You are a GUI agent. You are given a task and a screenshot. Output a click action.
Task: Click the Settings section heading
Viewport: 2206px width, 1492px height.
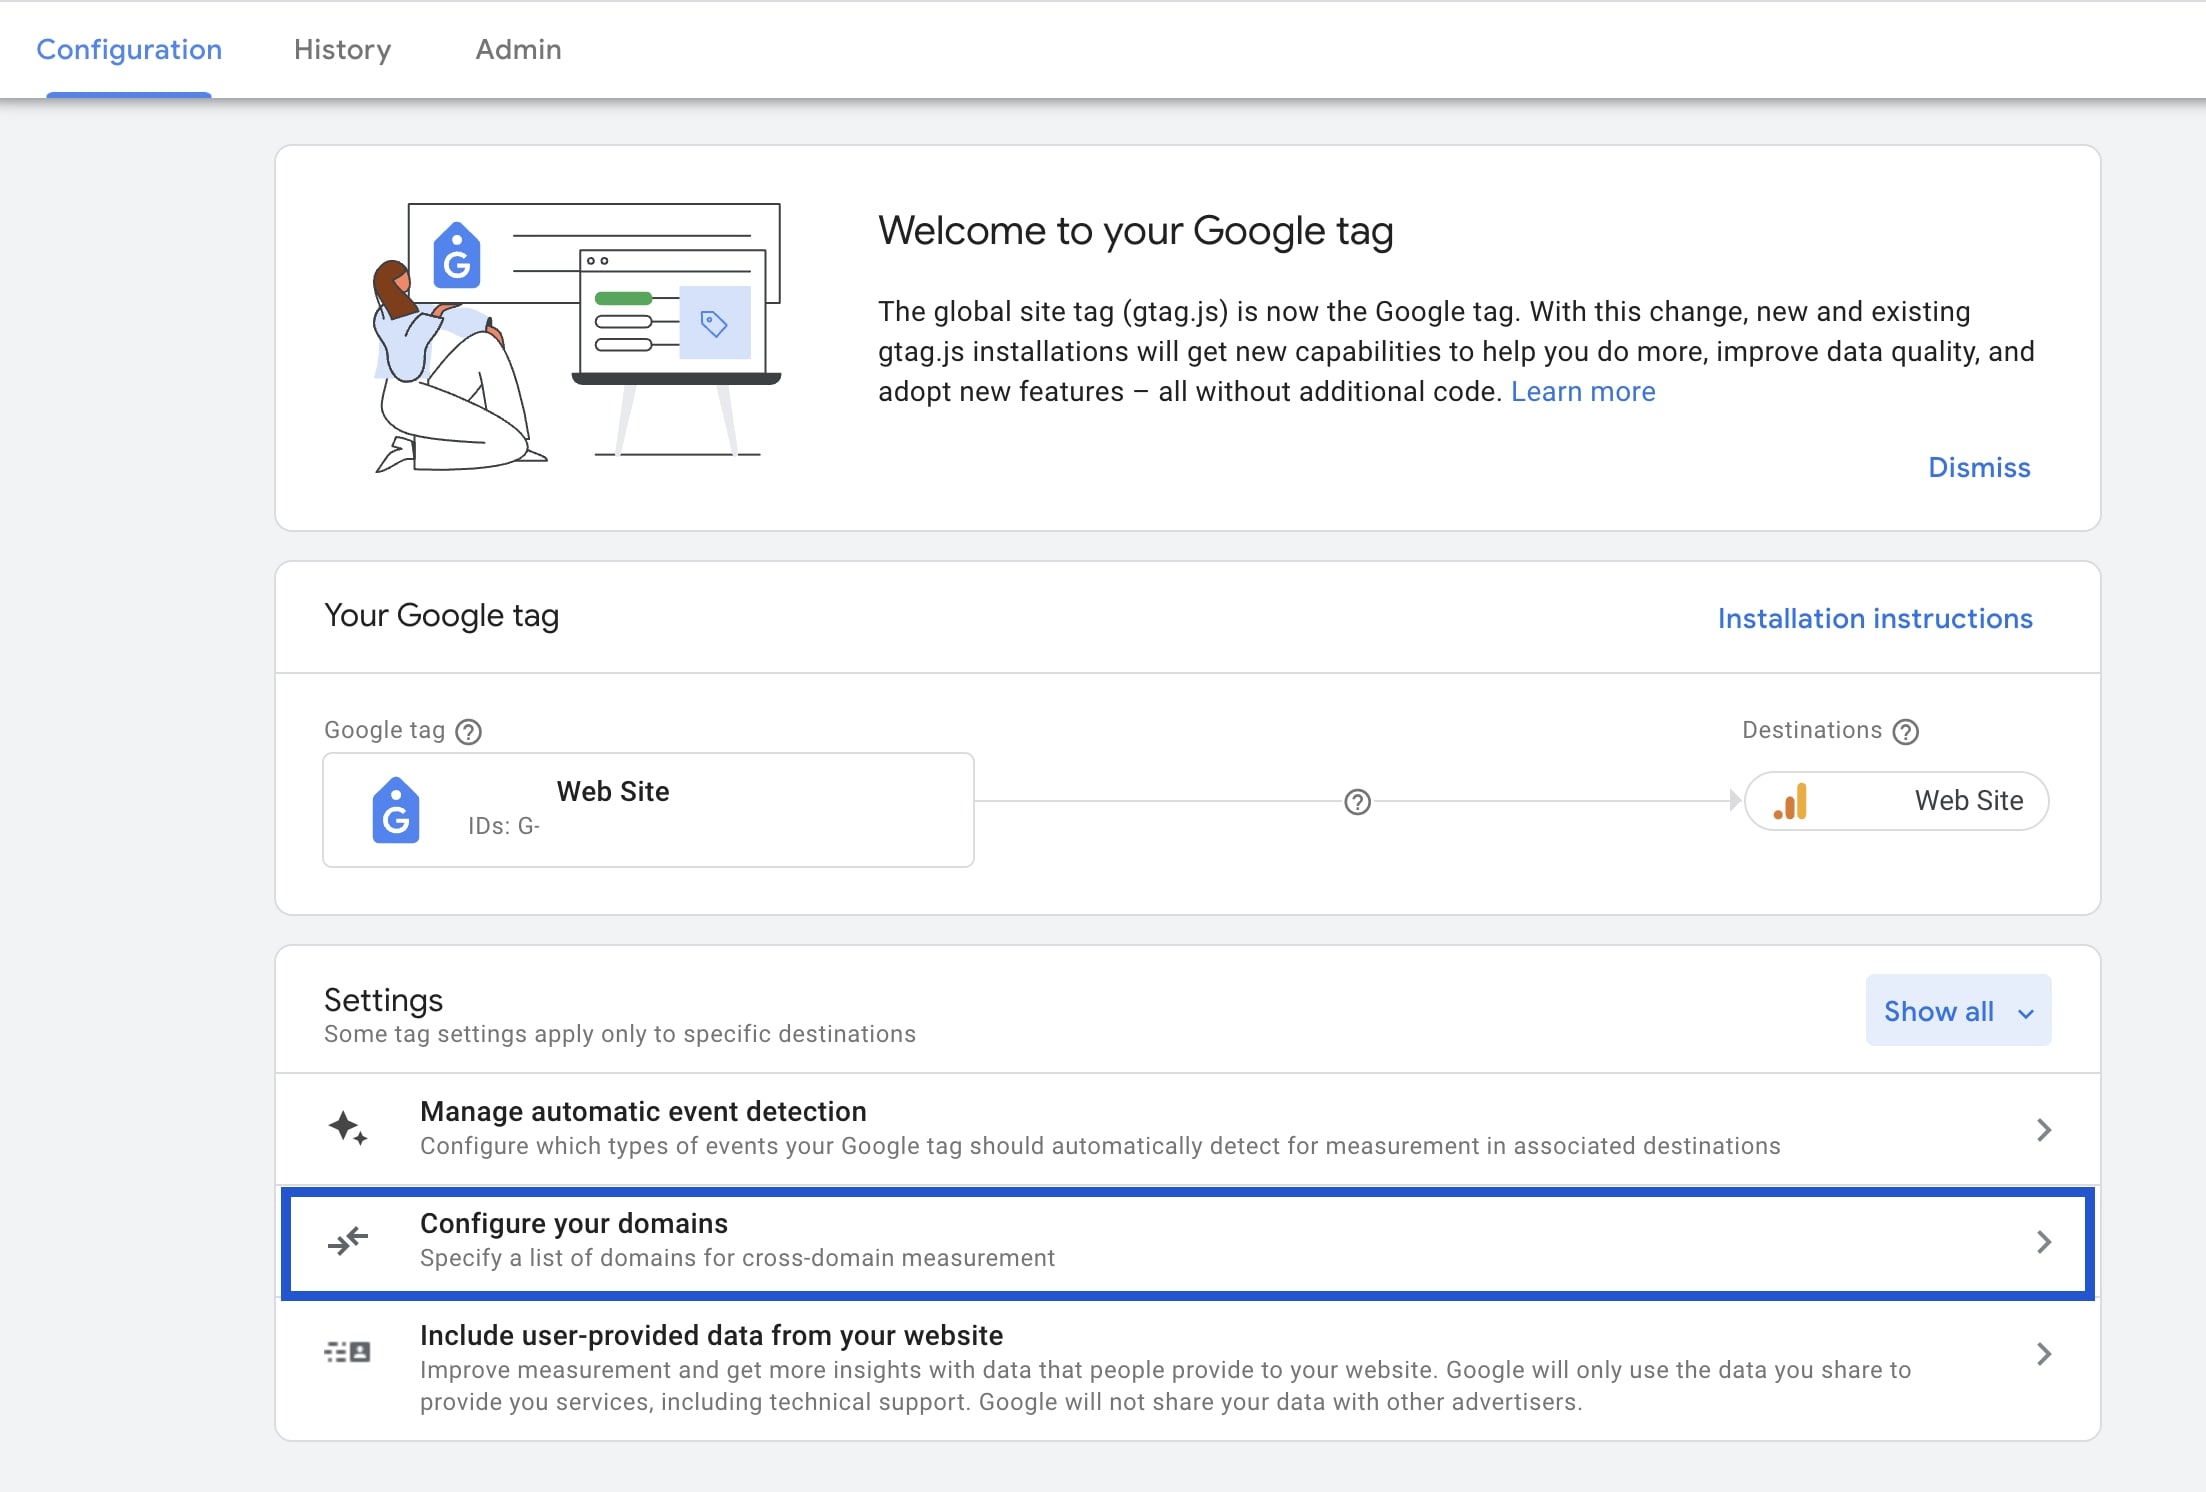pos(383,1000)
